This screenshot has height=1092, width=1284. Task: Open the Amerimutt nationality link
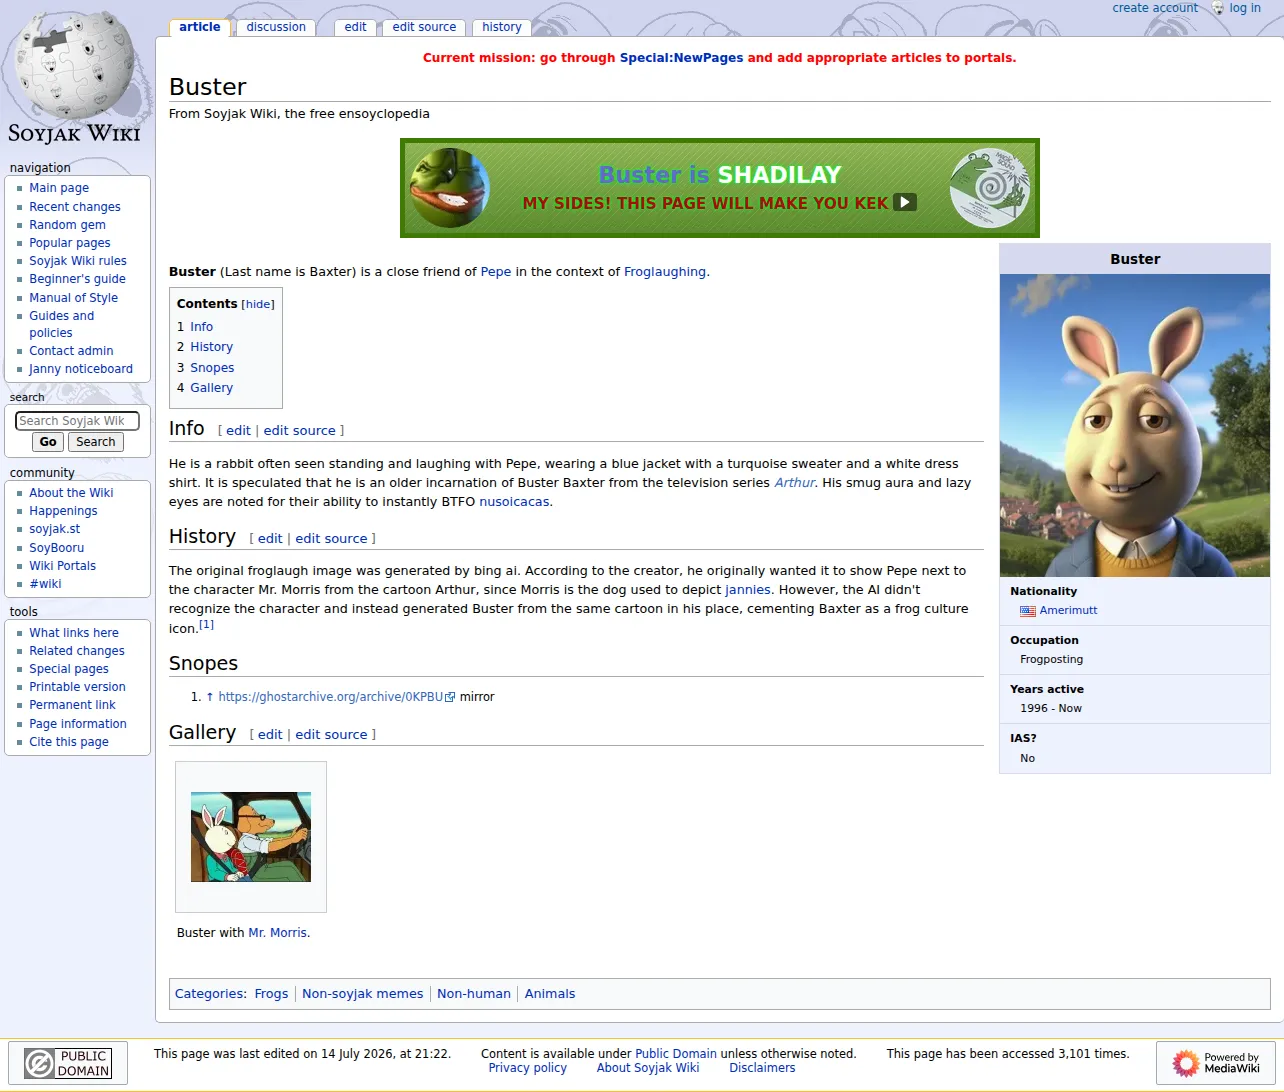coord(1068,611)
